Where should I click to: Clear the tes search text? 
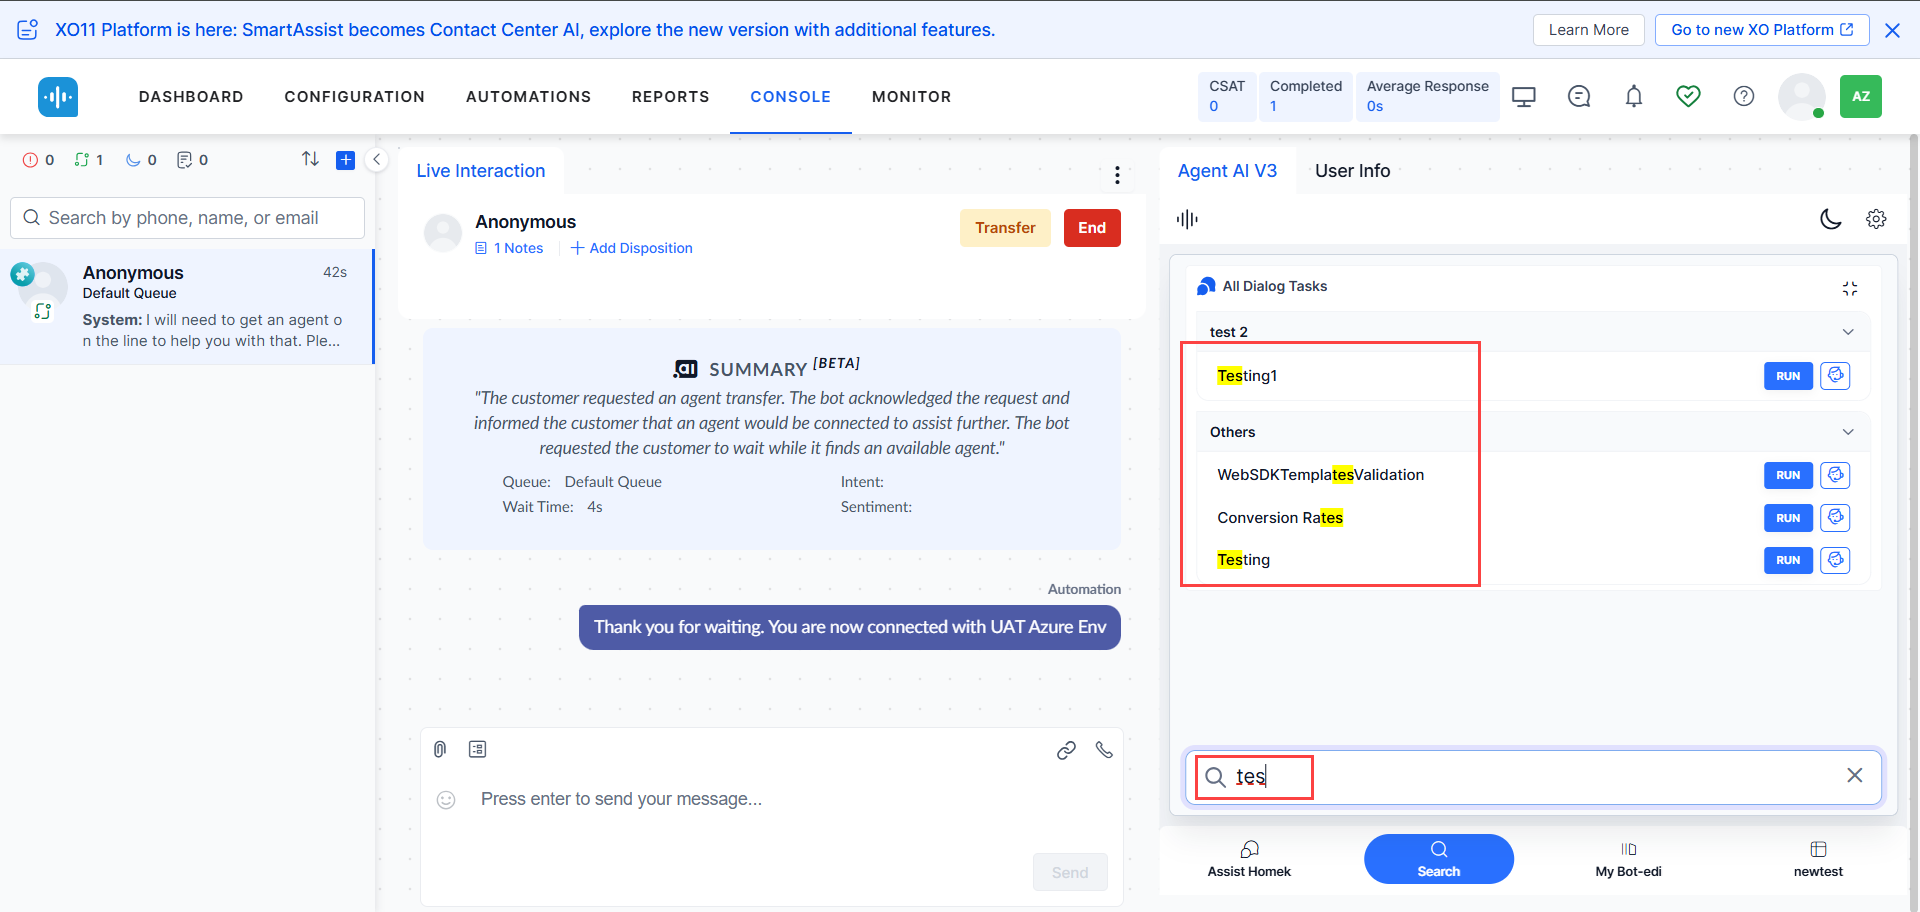1854,776
